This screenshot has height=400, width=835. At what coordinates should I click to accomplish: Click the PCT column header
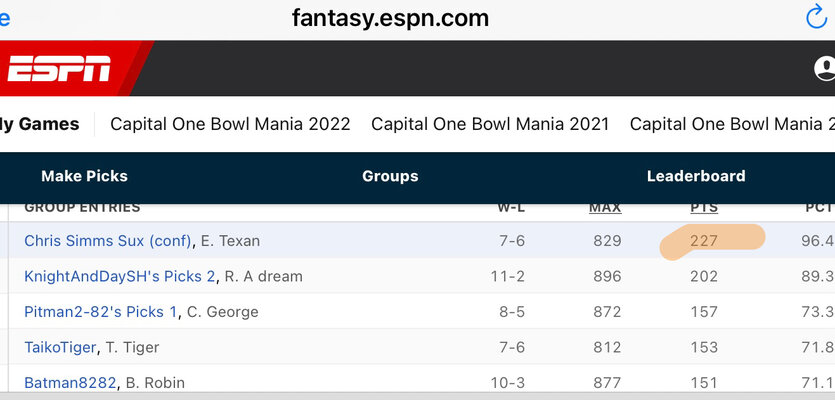pyautogui.click(x=819, y=208)
